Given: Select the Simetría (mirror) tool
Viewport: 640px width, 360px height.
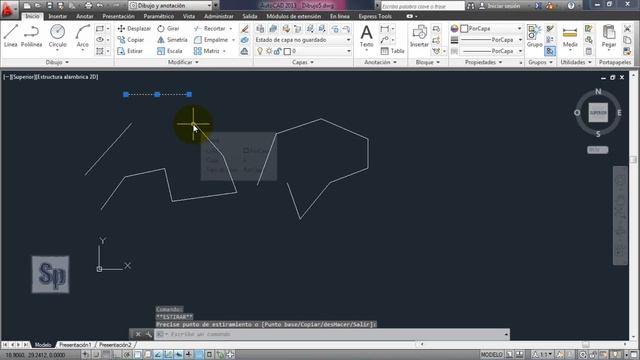Looking at the screenshot, I should click(172, 40).
